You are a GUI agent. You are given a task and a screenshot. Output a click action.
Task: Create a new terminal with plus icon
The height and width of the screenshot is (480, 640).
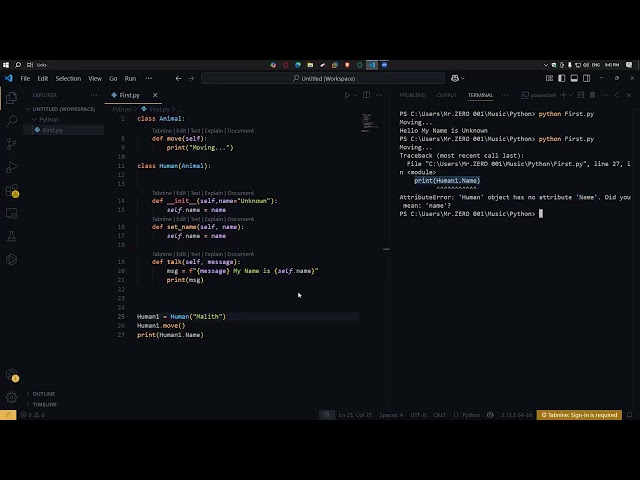point(563,95)
